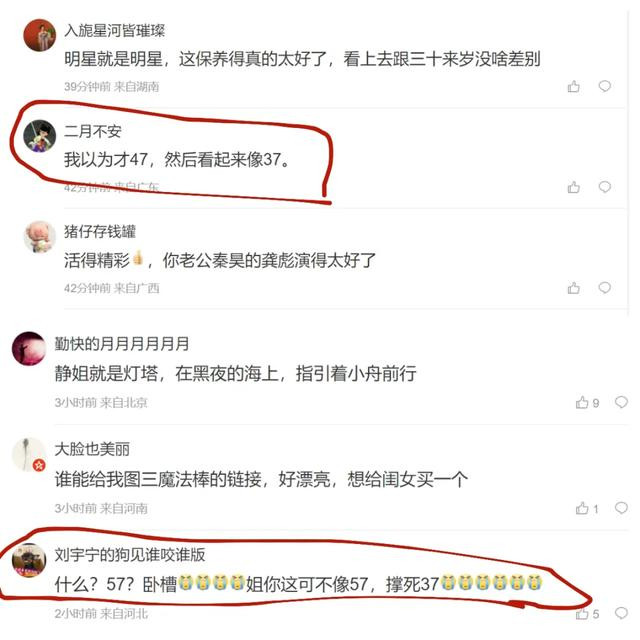640x640 pixels.
Task: Open username link 刘宇宁的狗见谁咬谁版
Action: 130,555
